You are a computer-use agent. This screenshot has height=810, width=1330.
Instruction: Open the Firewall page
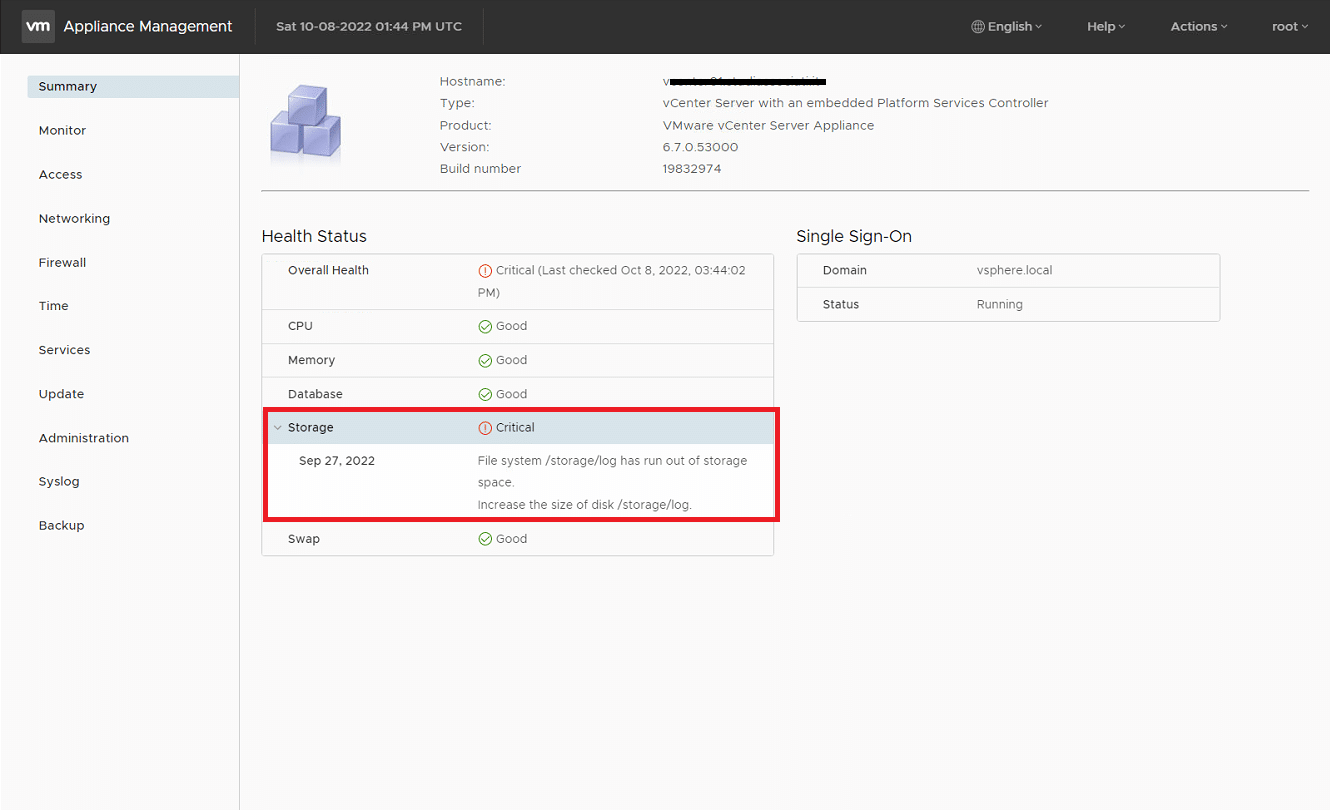click(x=62, y=263)
